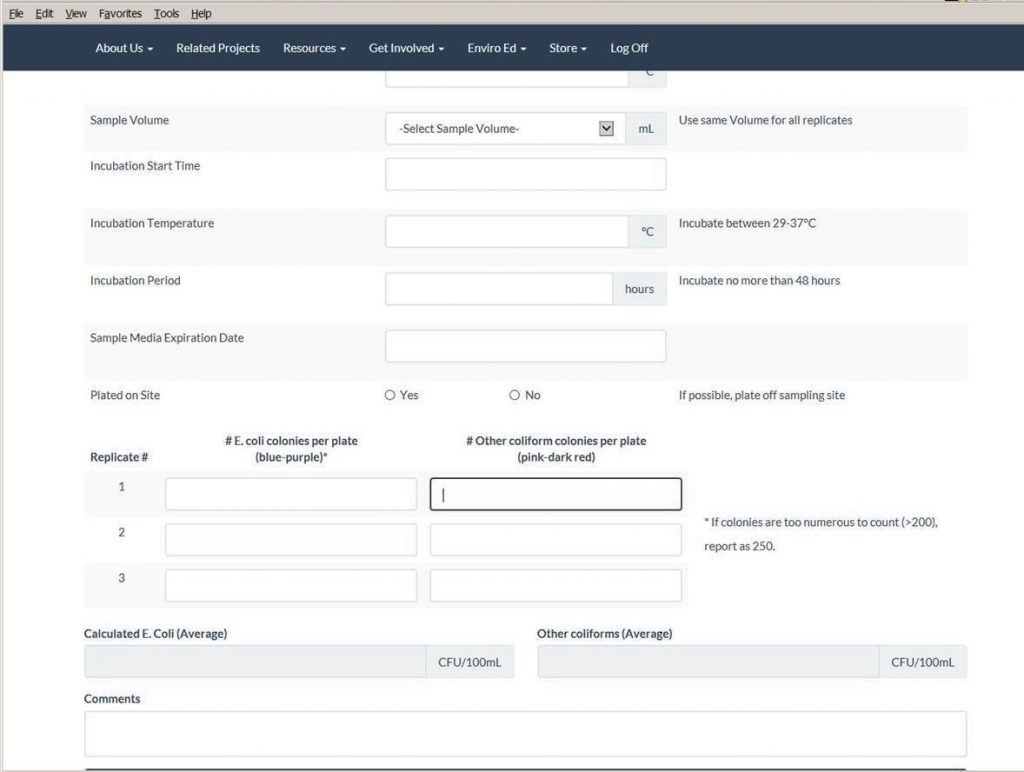The width and height of the screenshot is (1024, 772).
Task: Open the Store dropdown menu
Action: [x=567, y=48]
